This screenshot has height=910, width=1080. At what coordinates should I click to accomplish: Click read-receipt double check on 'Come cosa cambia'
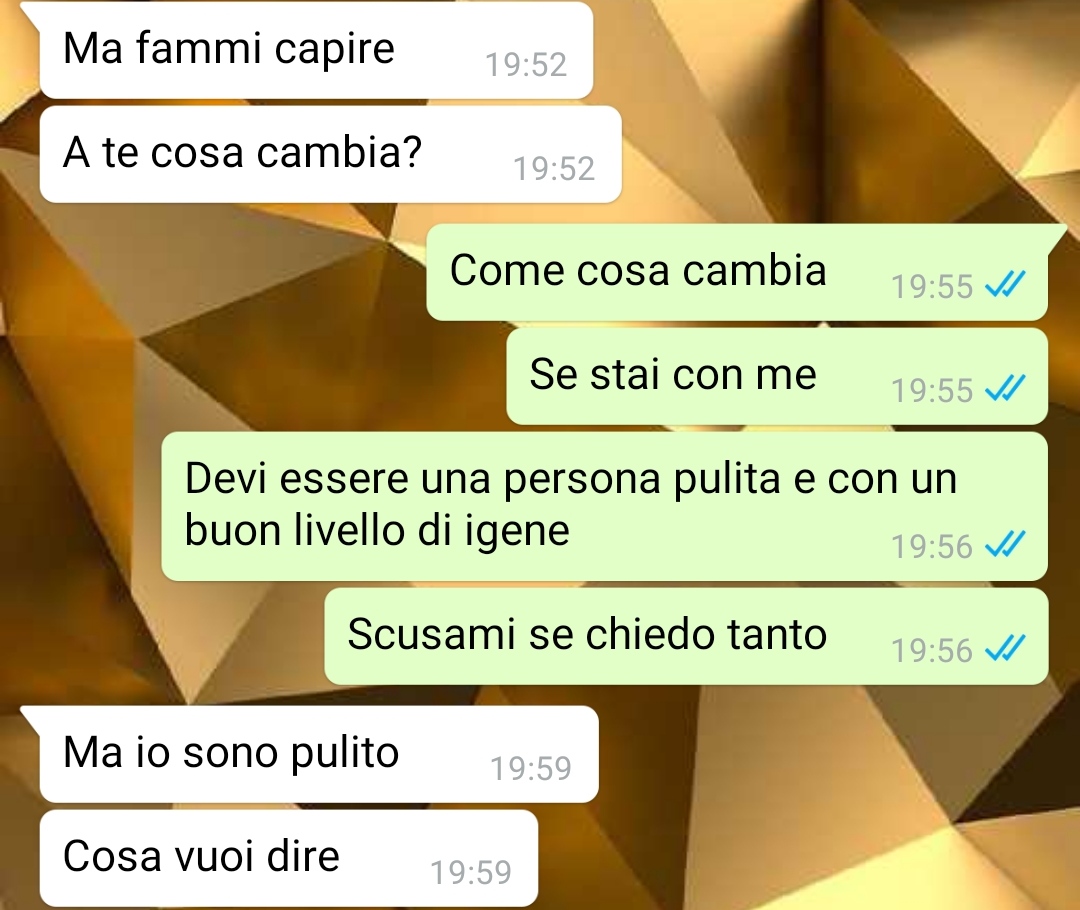pyautogui.click(x=1006, y=284)
